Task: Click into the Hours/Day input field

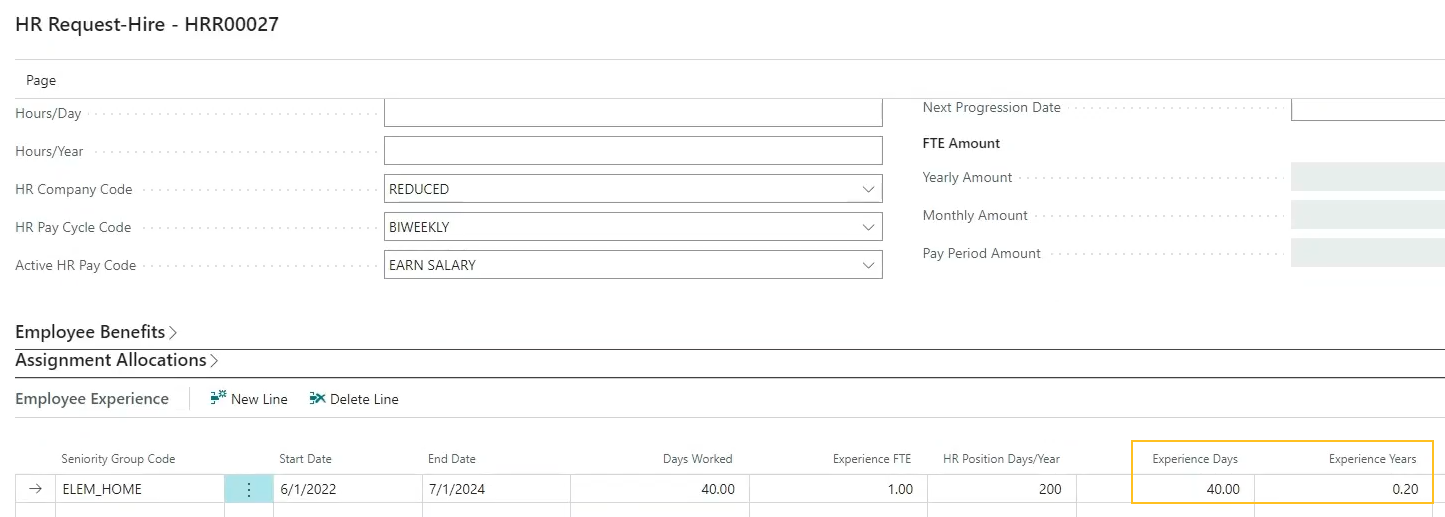Action: 632,113
